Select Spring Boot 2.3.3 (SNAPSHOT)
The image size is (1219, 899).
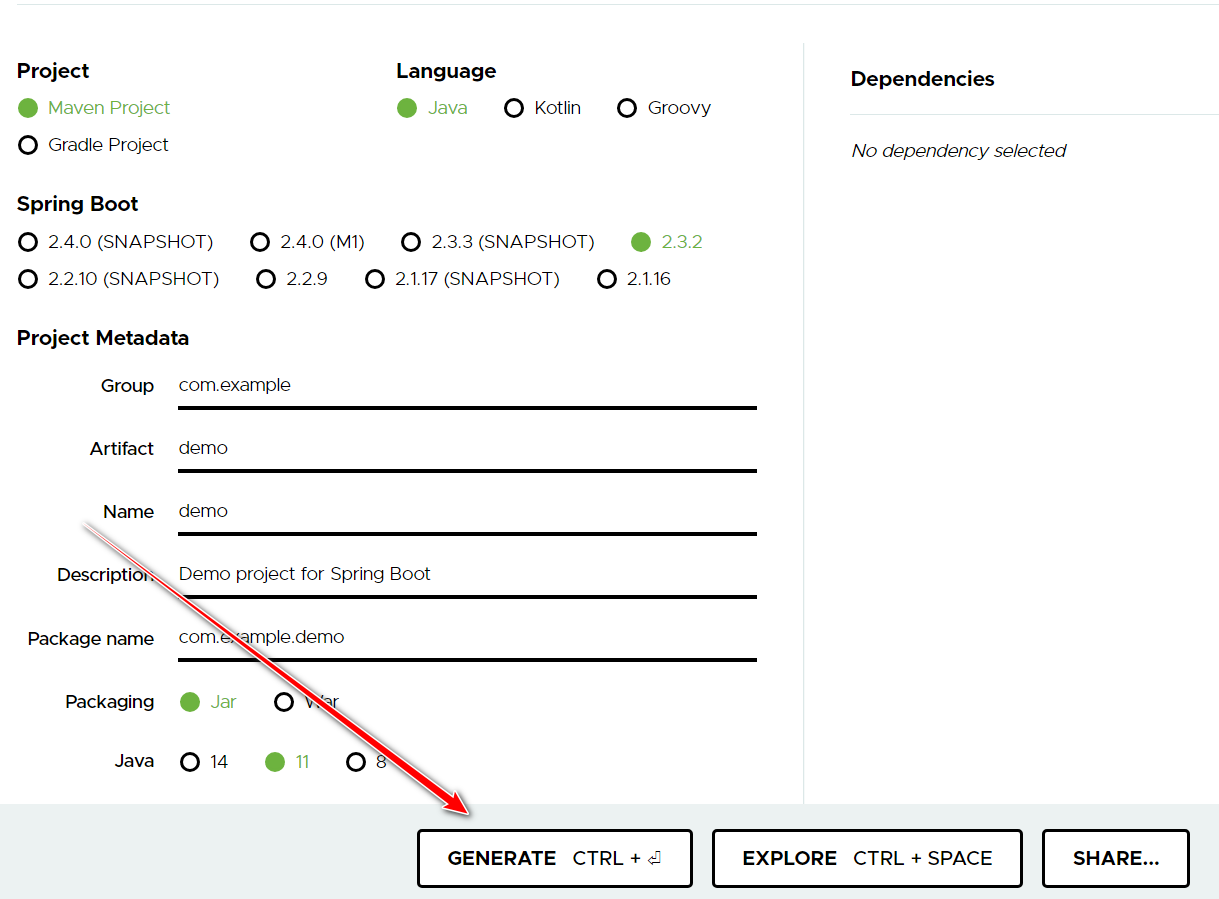[x=411, y=241]
